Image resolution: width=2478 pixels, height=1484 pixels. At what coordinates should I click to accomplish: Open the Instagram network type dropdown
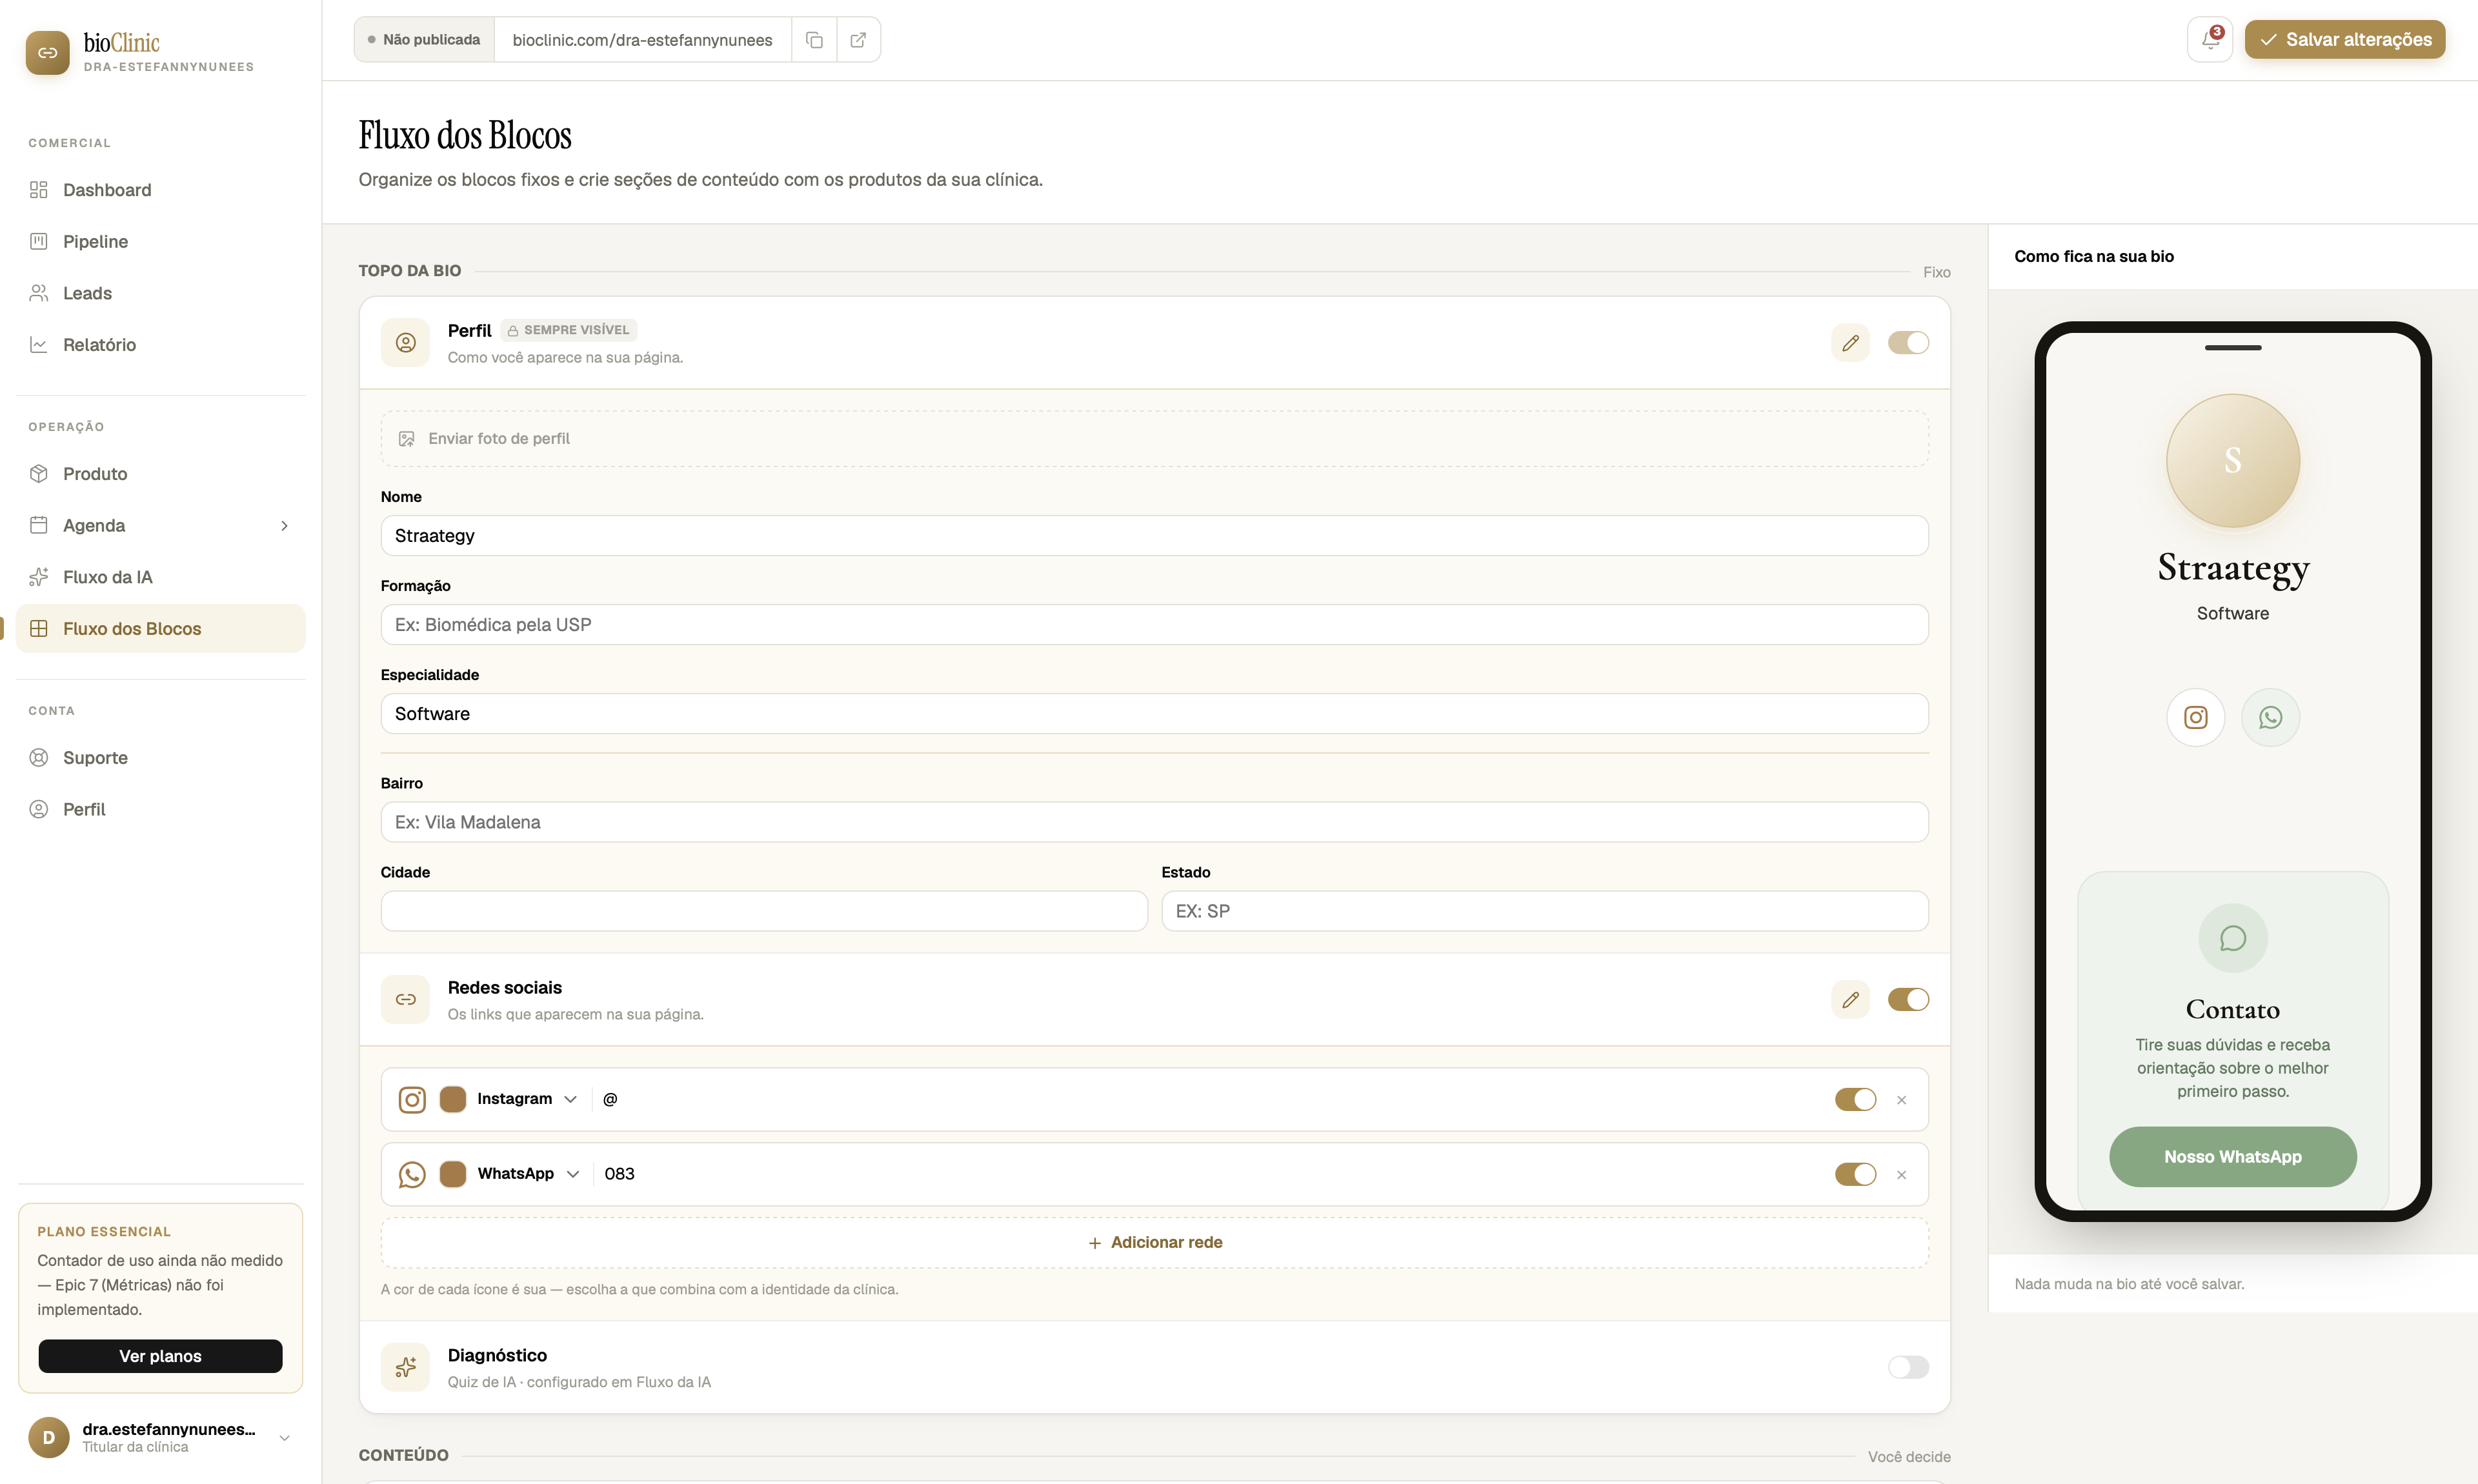527,1099
